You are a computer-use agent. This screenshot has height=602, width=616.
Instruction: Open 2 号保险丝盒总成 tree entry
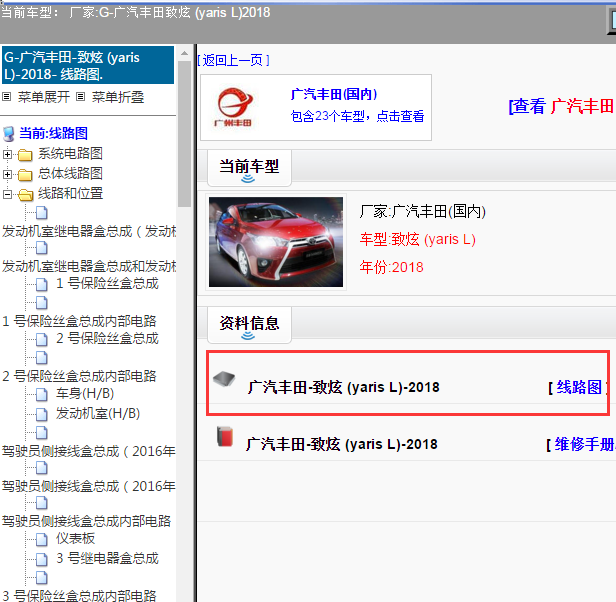pyautogui.click(x=107, y=338)
